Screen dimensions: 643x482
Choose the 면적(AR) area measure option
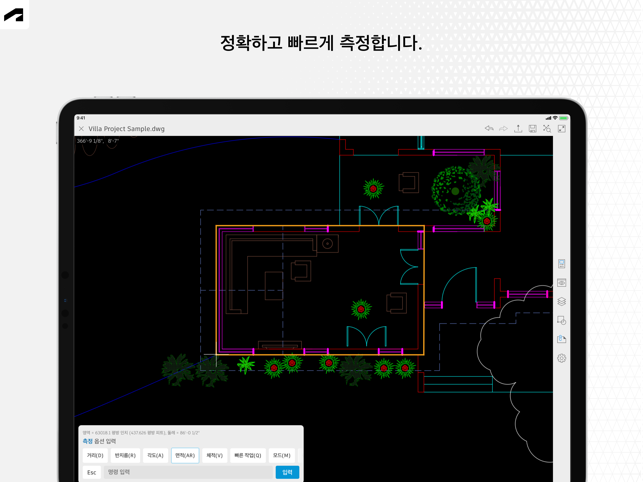click(185, 456)
